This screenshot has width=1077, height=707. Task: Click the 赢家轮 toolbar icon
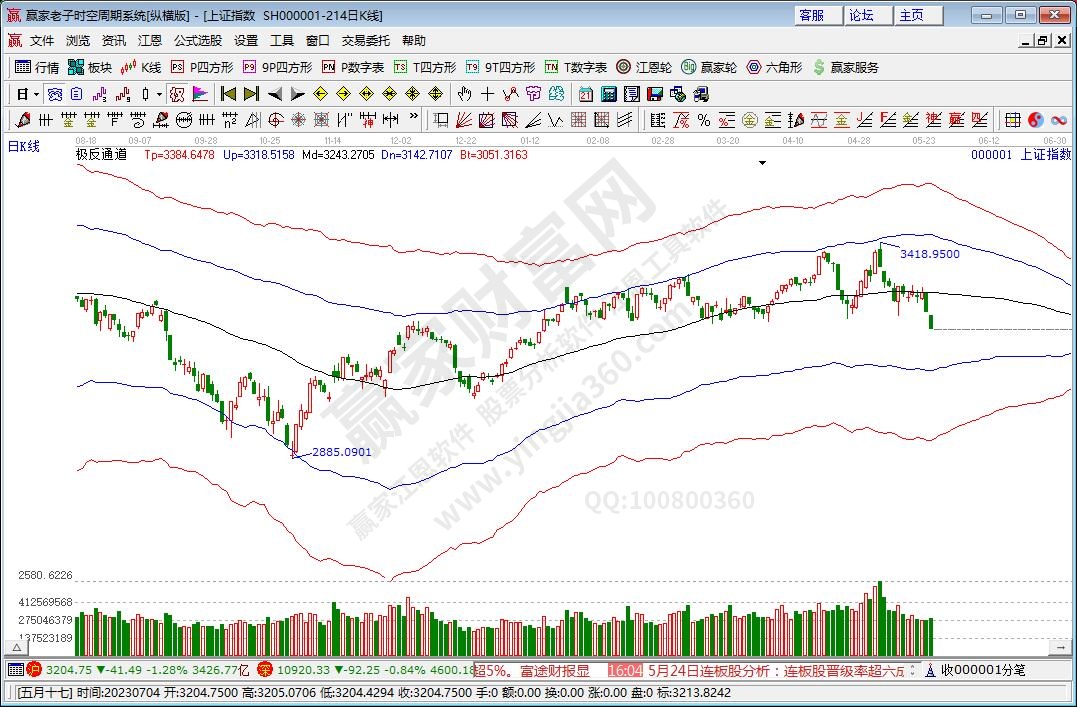pyautogui.click(x=708, y=67)
